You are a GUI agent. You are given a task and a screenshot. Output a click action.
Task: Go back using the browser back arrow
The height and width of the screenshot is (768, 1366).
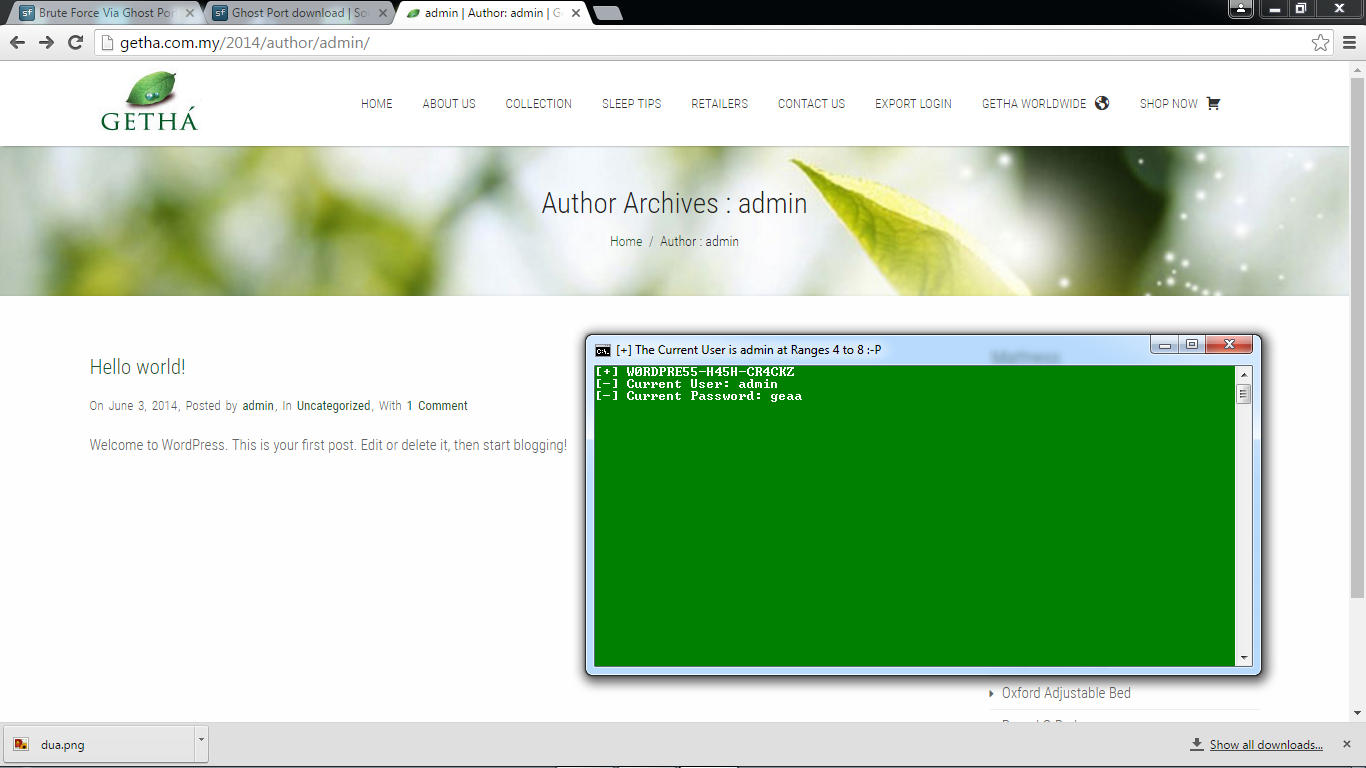(x=17, y=43)
